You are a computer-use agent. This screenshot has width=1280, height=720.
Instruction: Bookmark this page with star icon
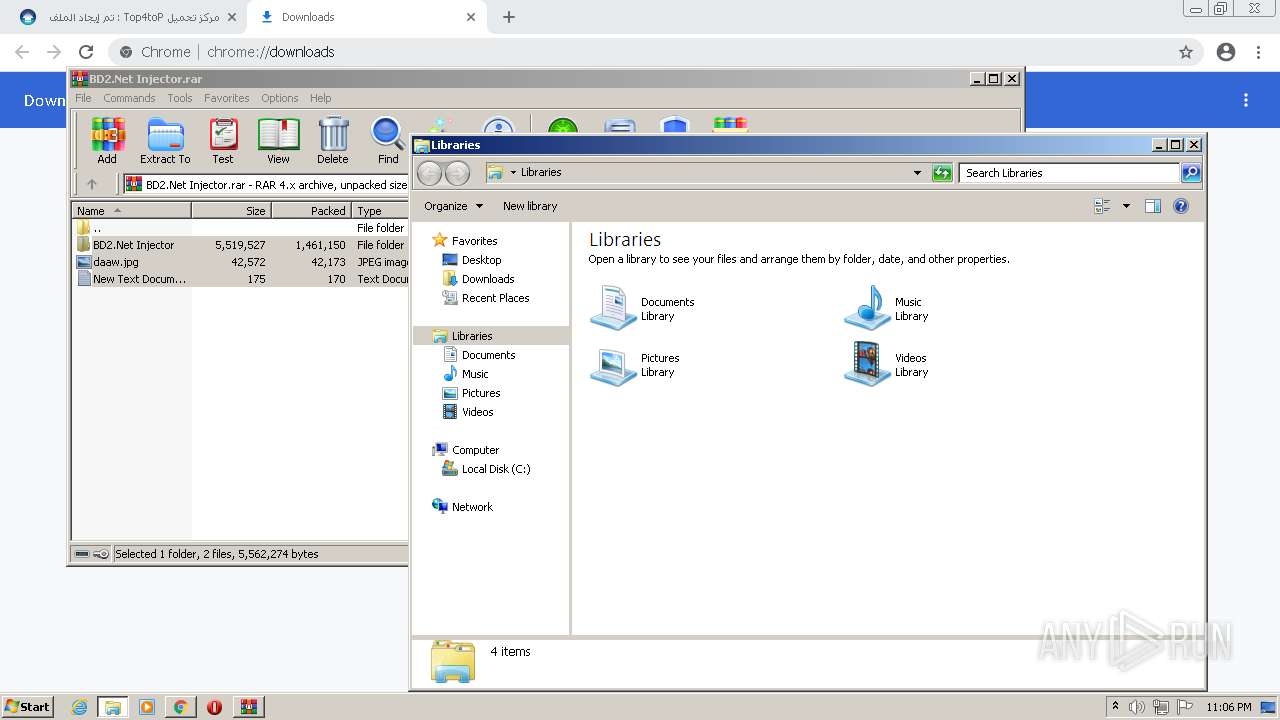1186,52
